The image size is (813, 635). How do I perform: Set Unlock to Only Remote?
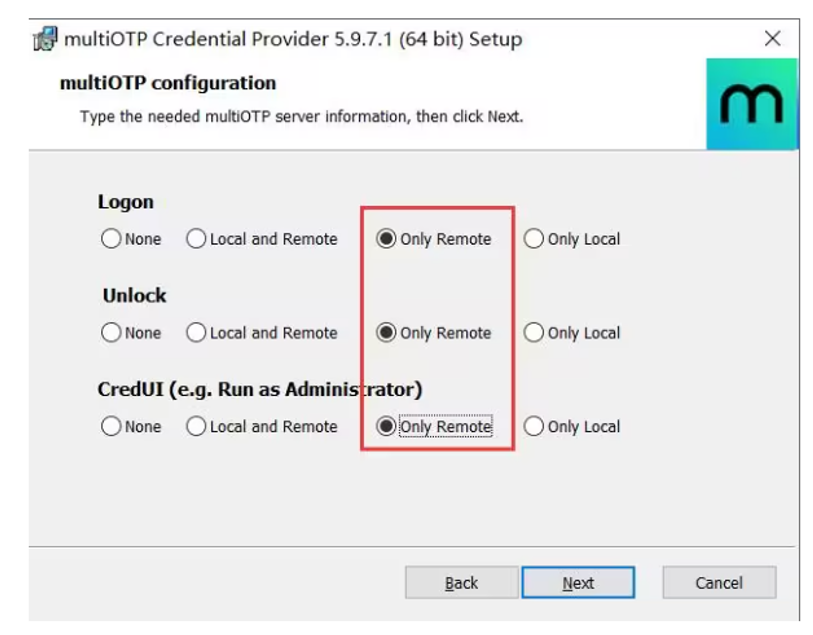pyautogui.click(x=386, y=333)
